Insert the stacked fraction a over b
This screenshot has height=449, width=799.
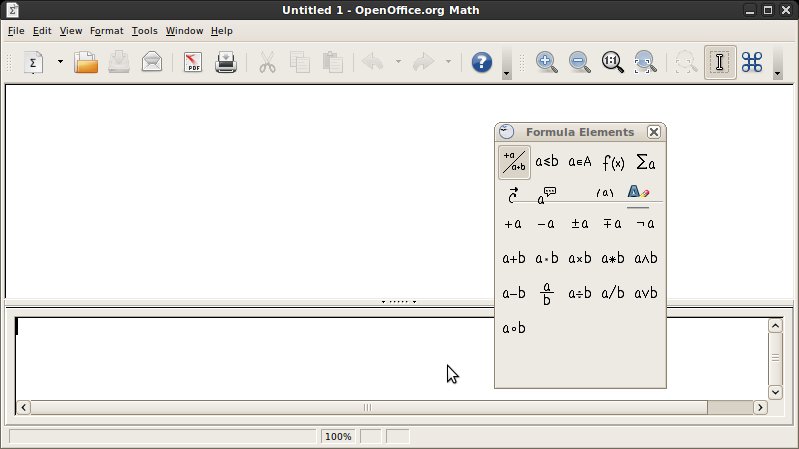click(x=547, y=294)
